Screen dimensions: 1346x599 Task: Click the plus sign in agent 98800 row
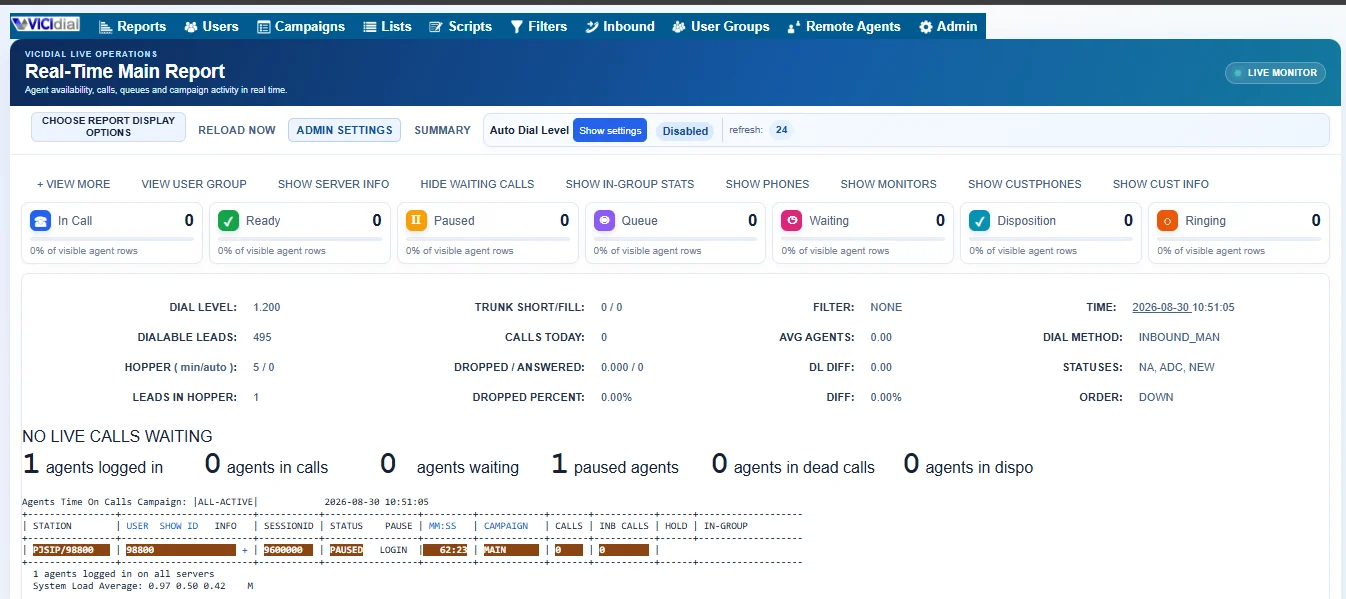pos(244,550)
